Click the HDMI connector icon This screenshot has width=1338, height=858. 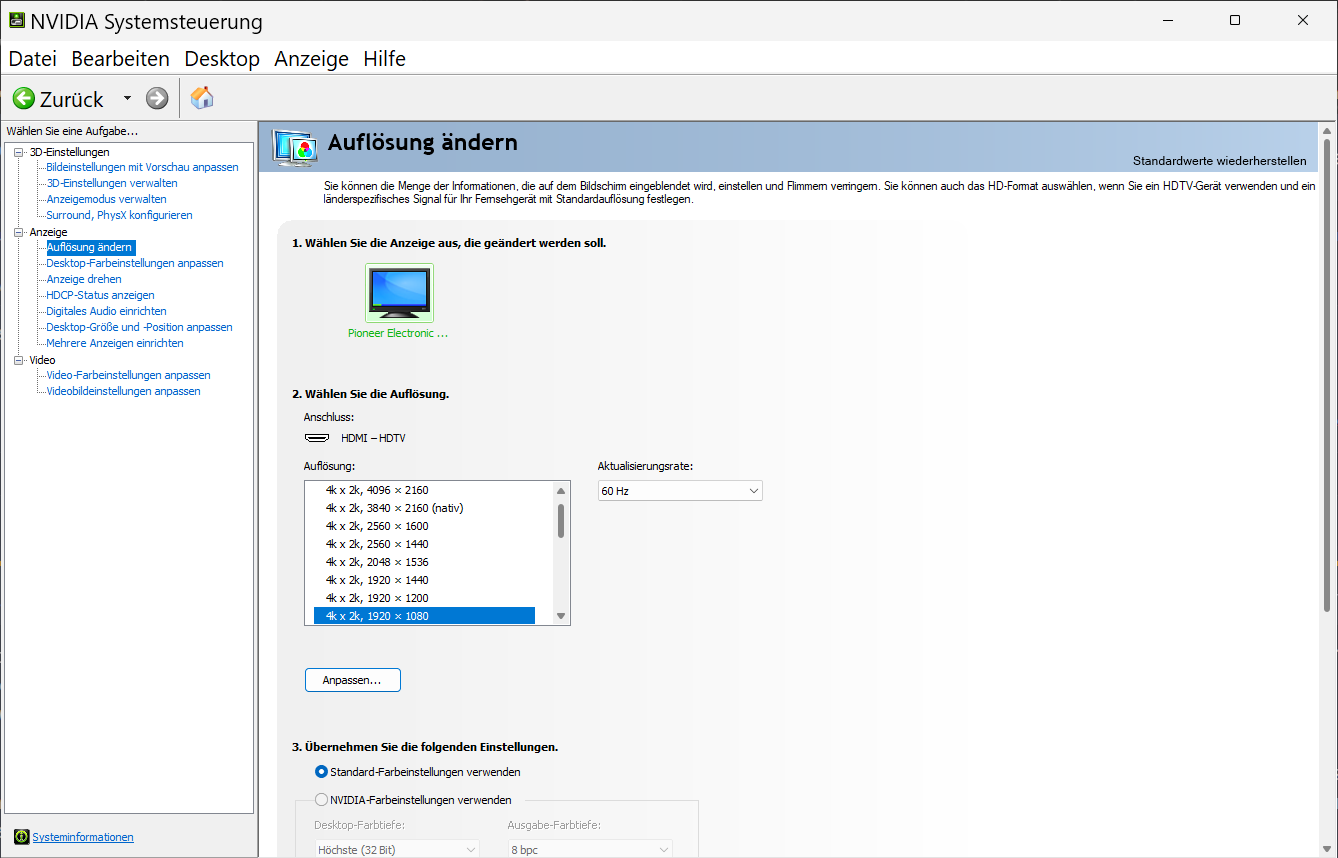317,438
